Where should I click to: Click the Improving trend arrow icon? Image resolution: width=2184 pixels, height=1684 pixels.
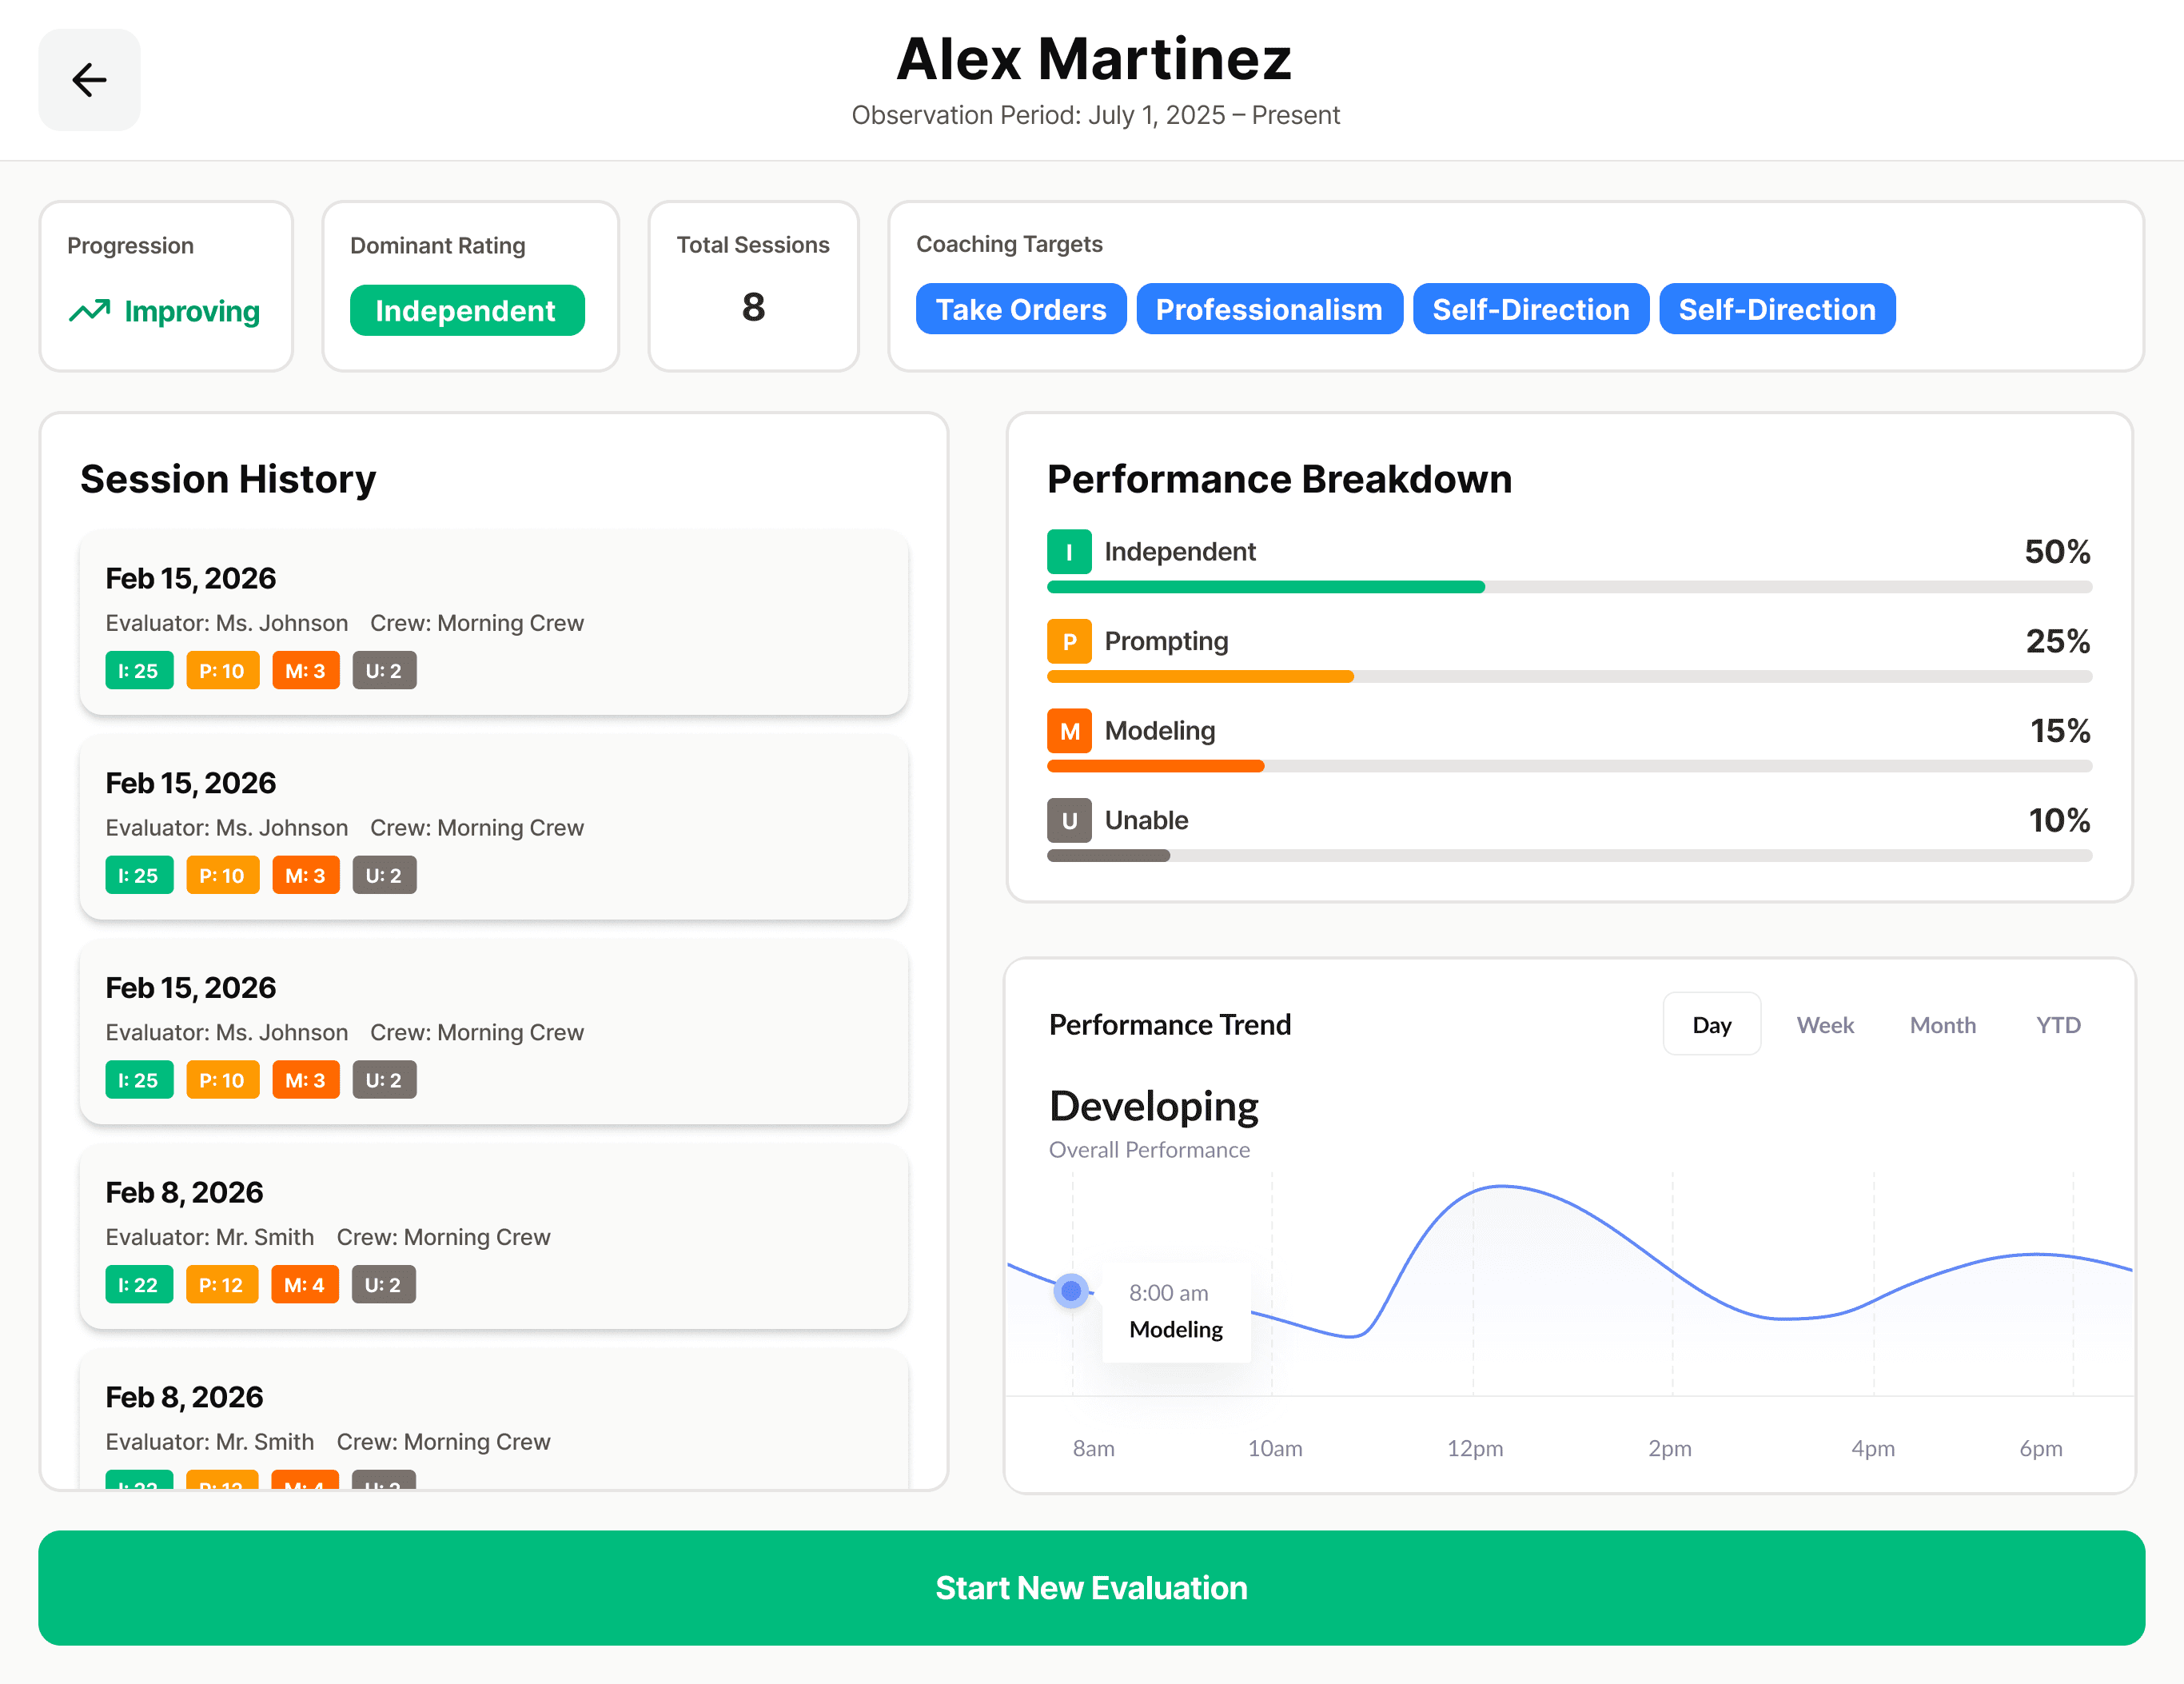tap(89, 311)
